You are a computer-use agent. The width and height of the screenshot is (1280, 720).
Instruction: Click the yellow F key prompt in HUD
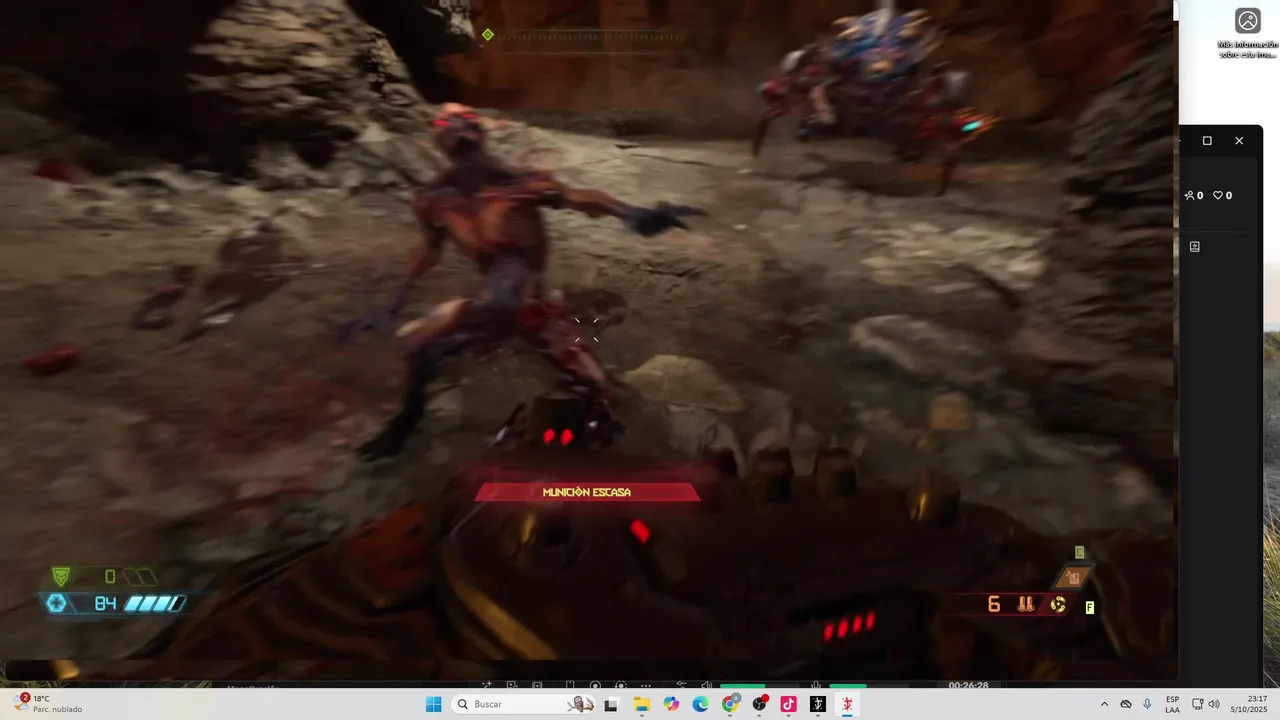coord(1090,607)
